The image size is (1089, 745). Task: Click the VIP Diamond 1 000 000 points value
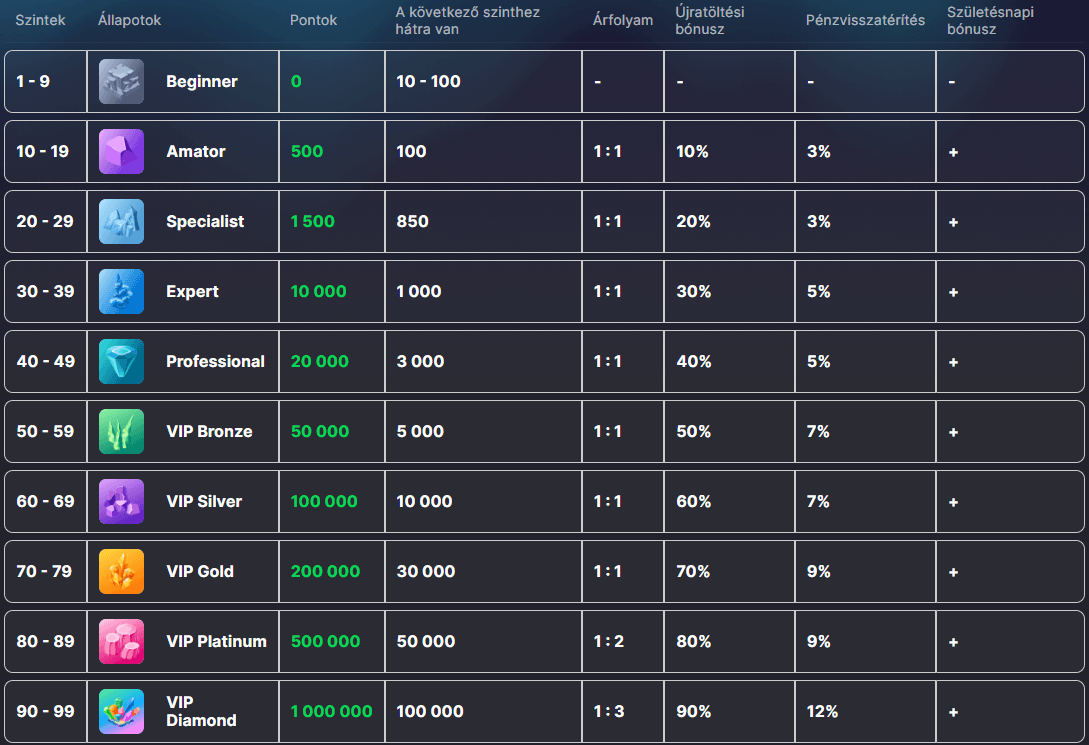point(331,712)
